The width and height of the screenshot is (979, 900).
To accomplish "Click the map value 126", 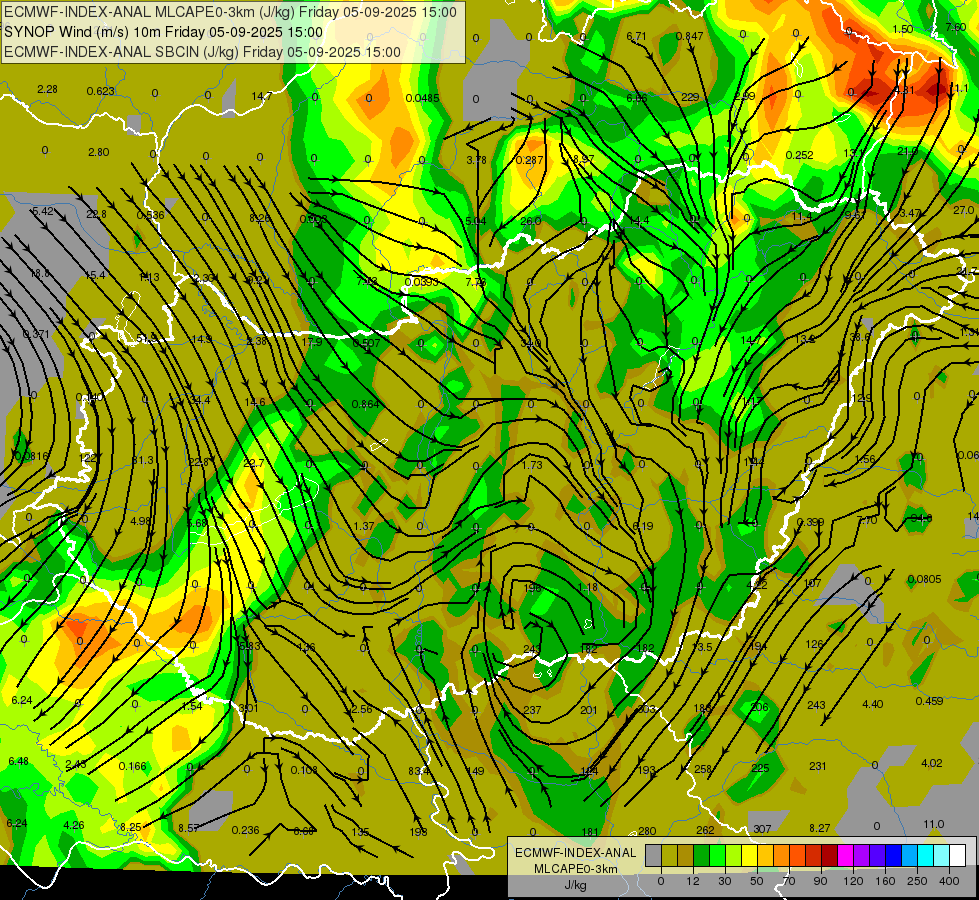I will 814,645.
